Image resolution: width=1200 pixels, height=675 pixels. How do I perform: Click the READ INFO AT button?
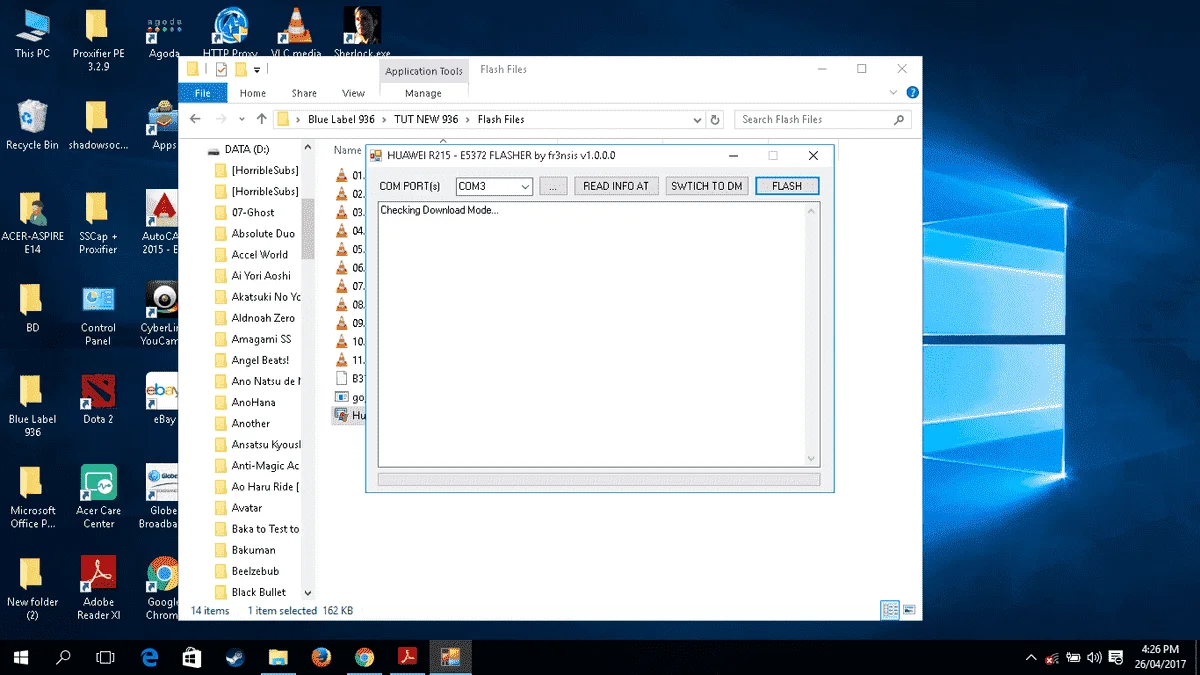616,186
